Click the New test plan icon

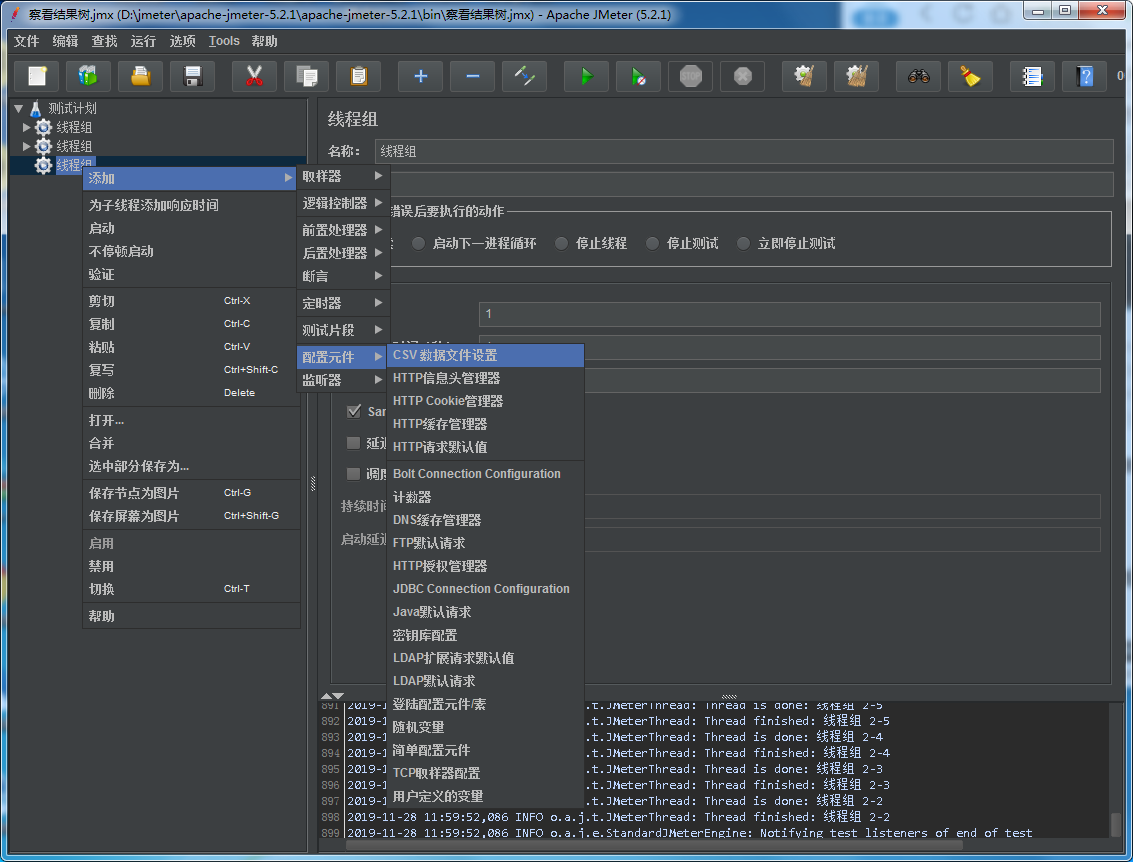pos(37,76)
